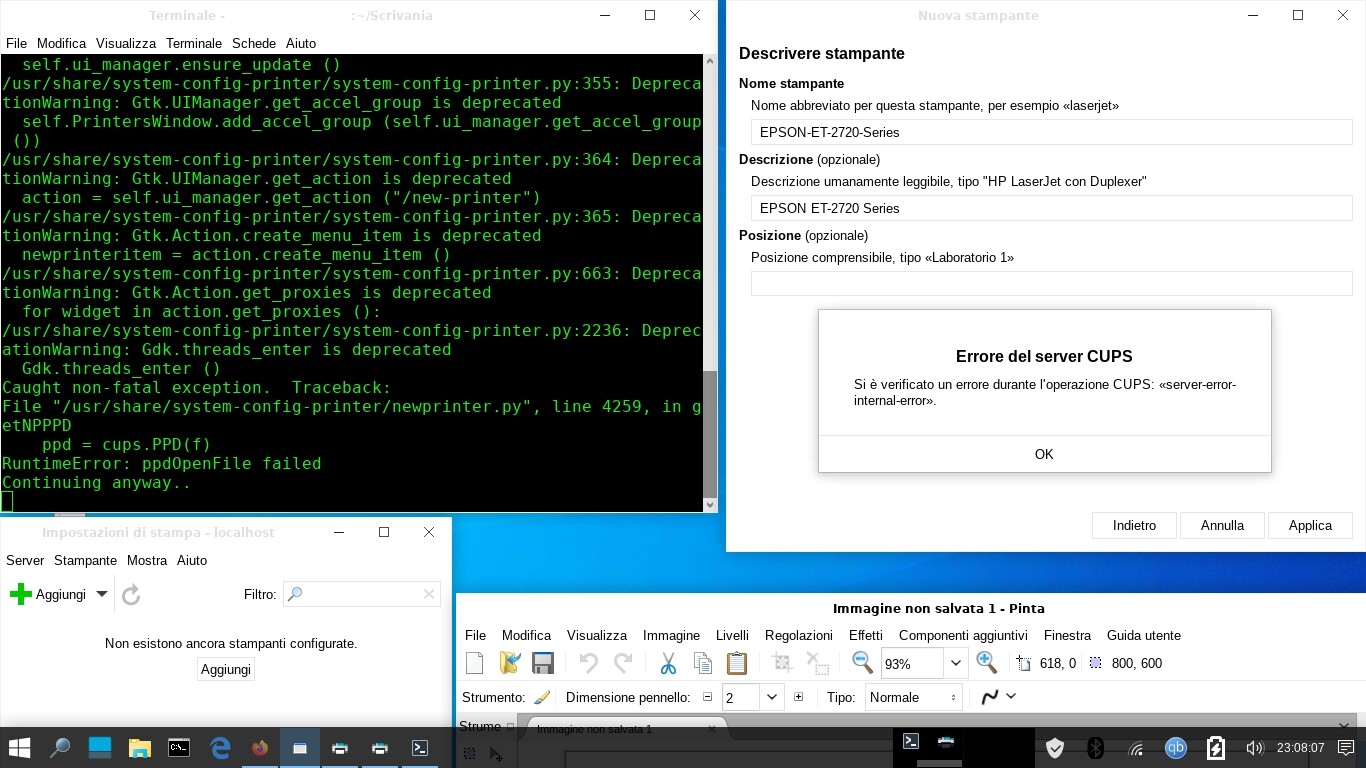Save the current Pinta image

pyautogui.click(x=543, y=662)
